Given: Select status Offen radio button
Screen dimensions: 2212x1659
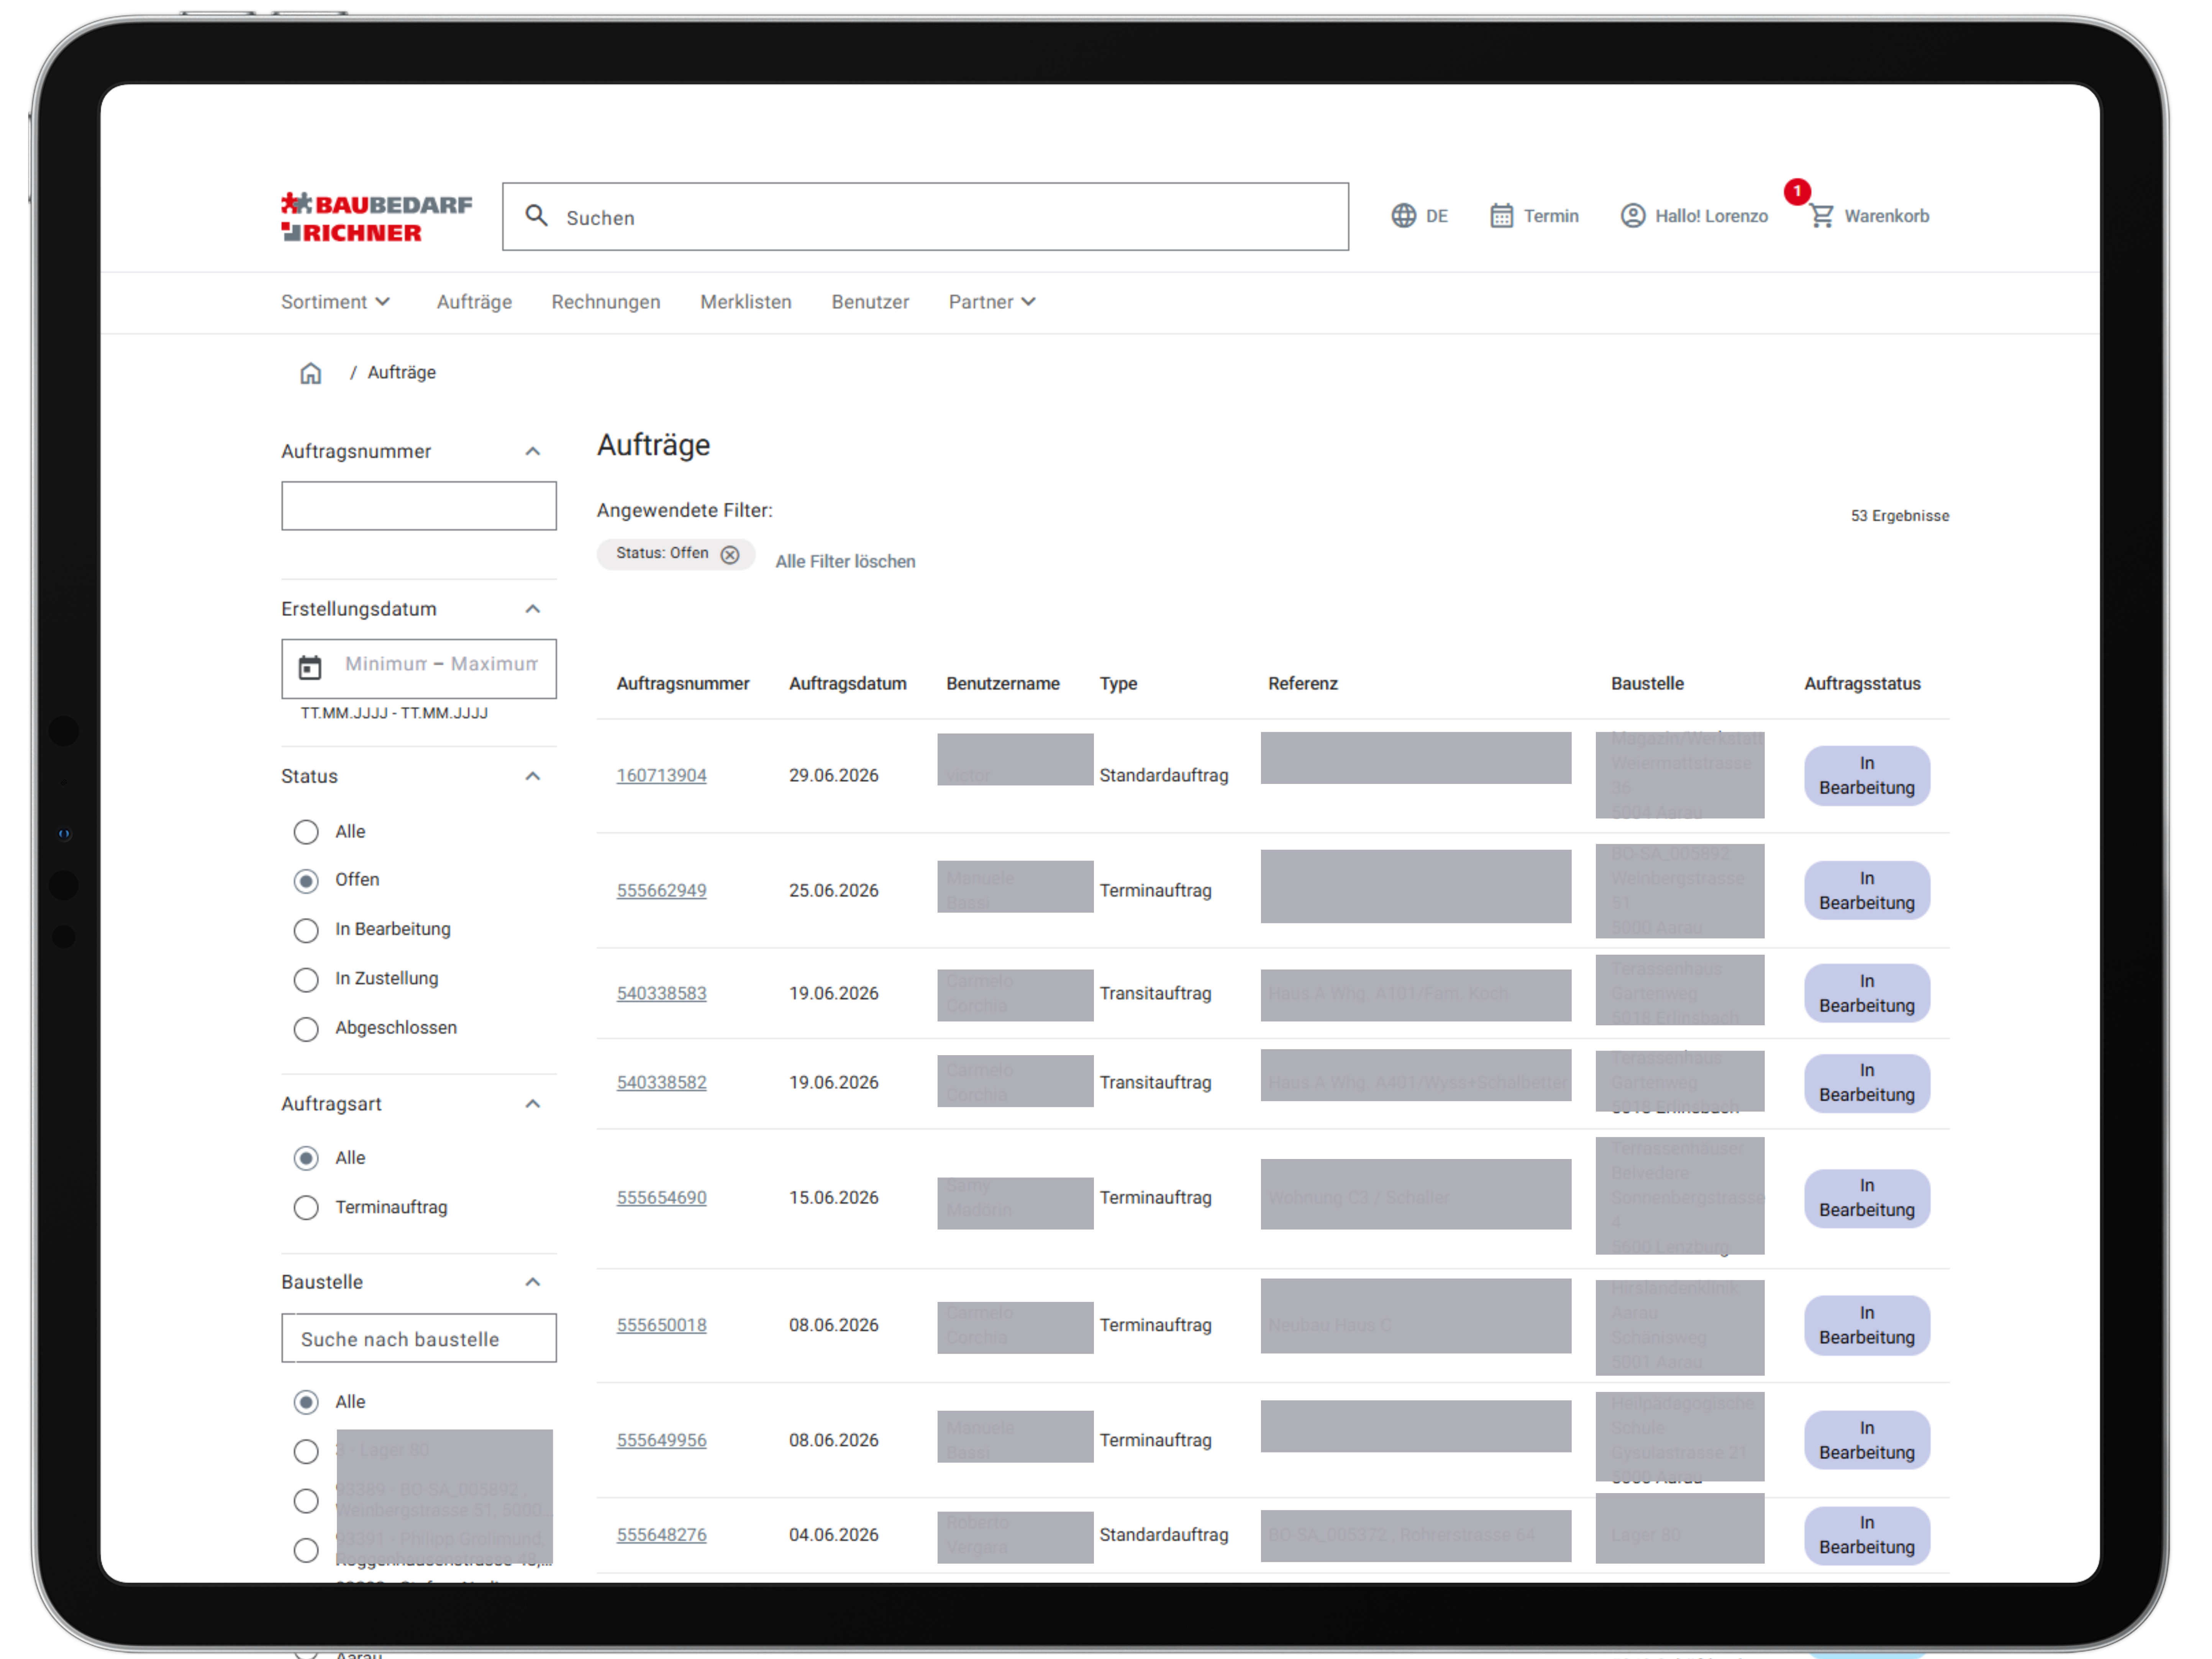Looking at the screenshot, I should point(306,881).
